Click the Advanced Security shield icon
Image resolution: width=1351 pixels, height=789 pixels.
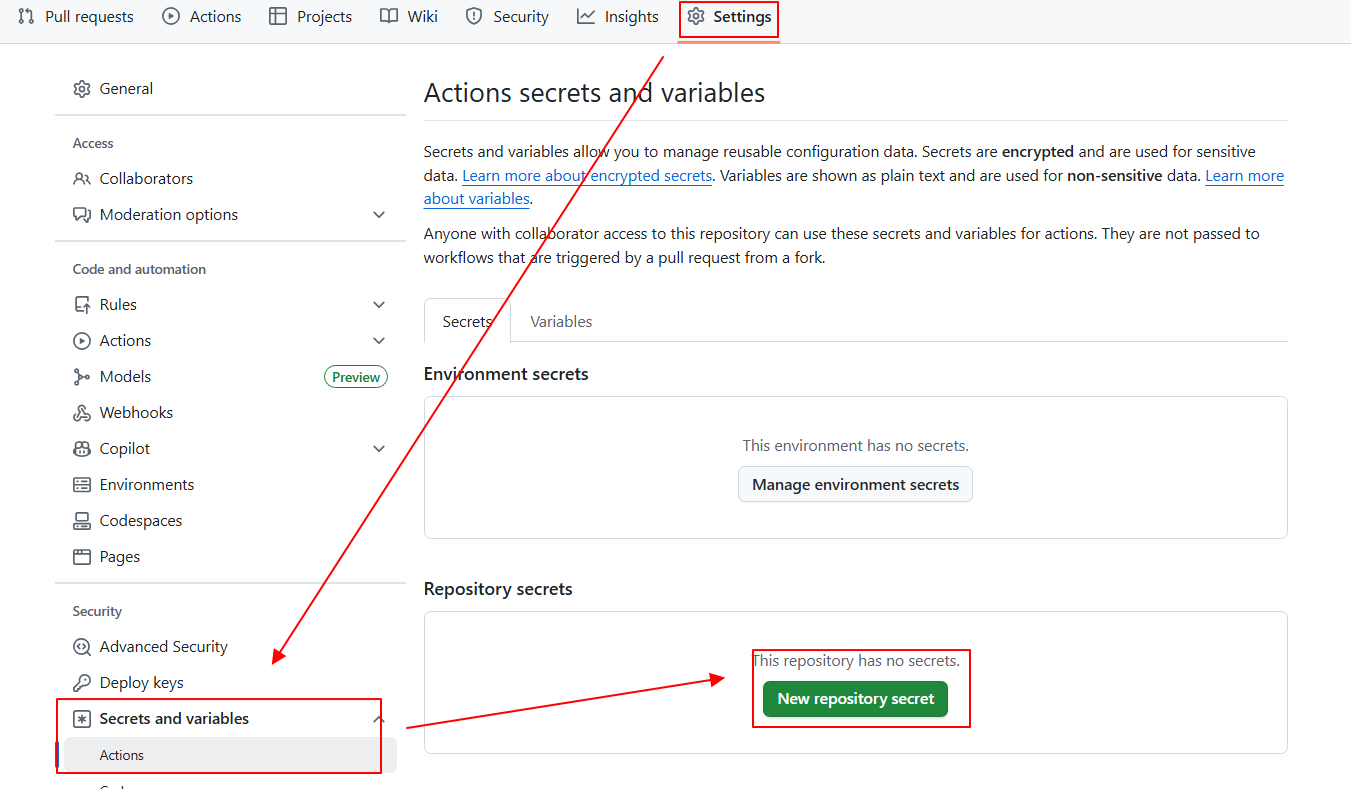pos(82,647)
